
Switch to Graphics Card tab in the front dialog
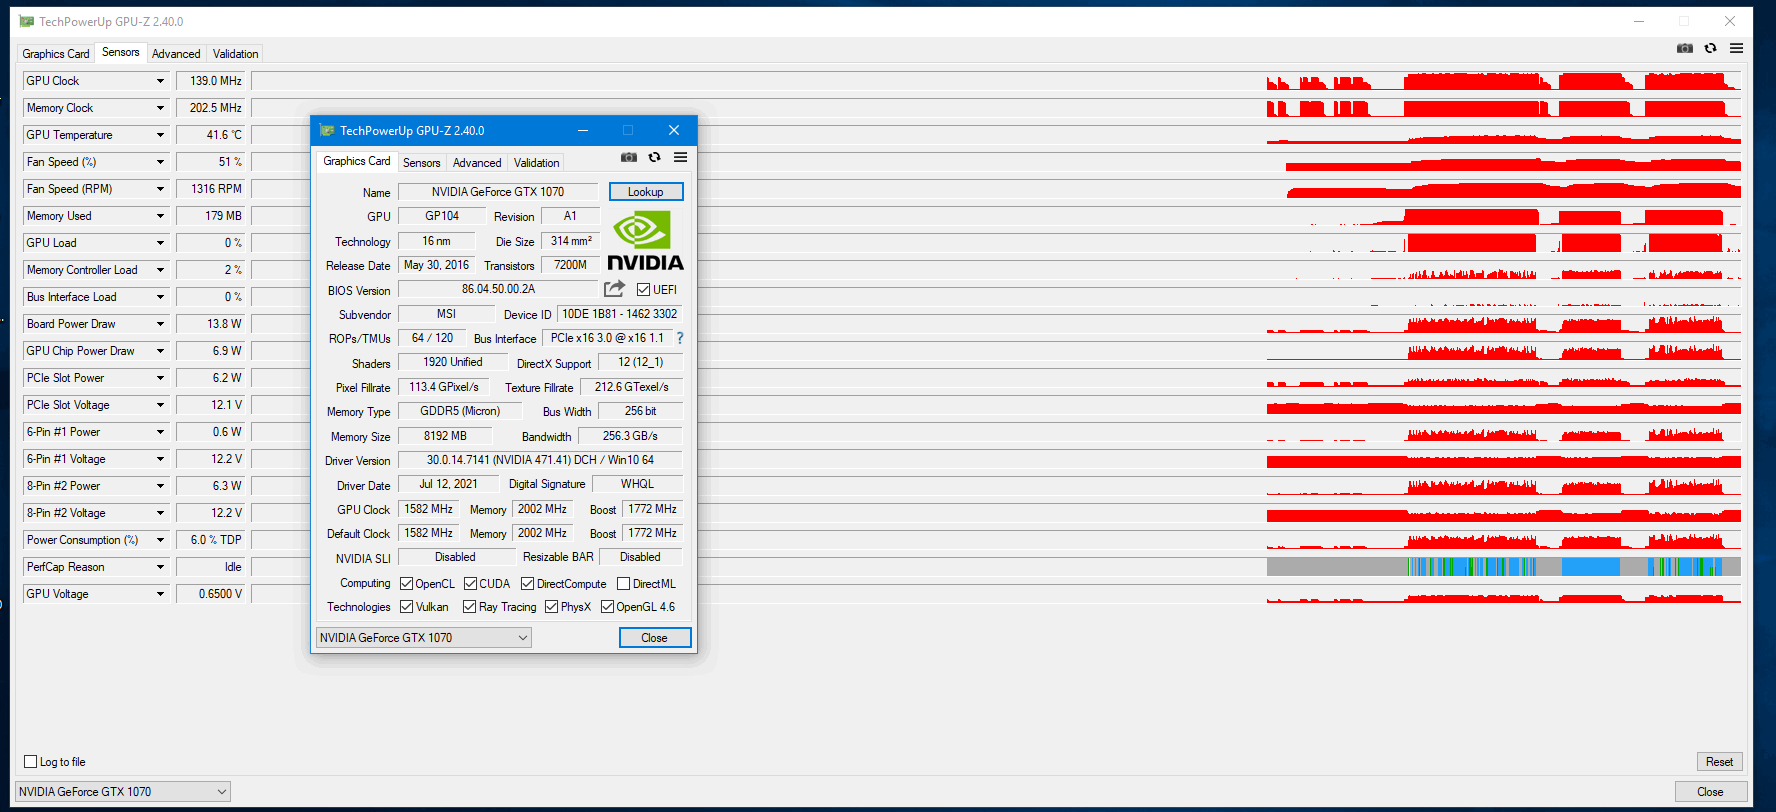(x=357, y=161)
